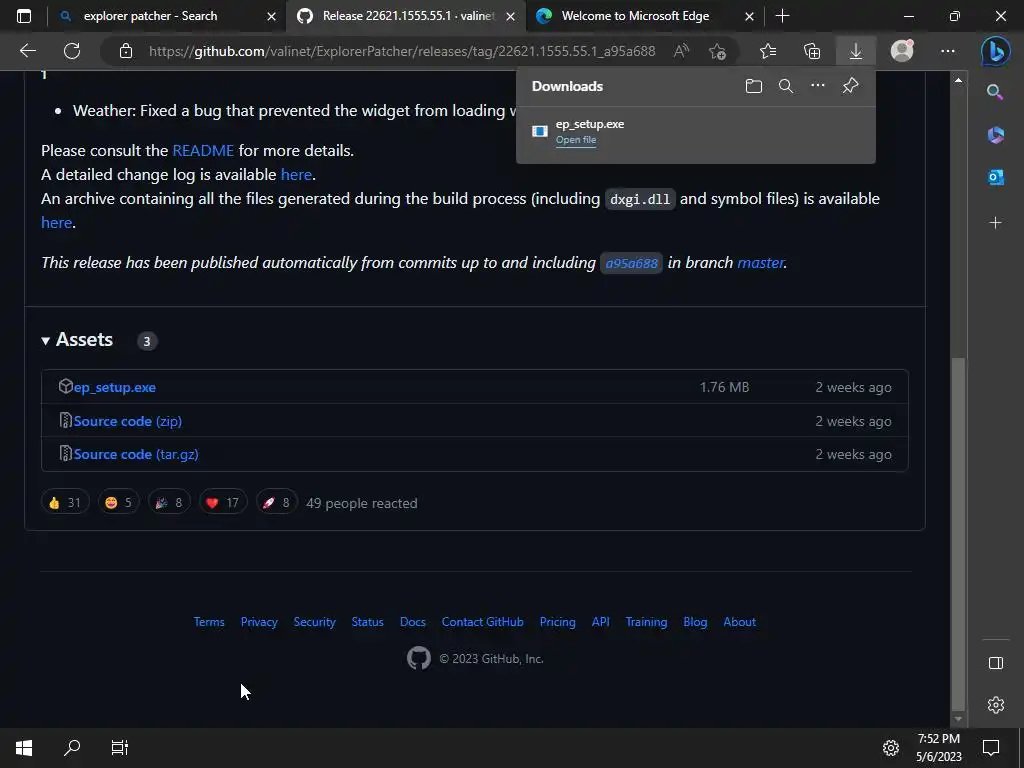This screenshot has height=768, width=1024.
Task: Open More options in Downloads panel
Action: point(818,86)
